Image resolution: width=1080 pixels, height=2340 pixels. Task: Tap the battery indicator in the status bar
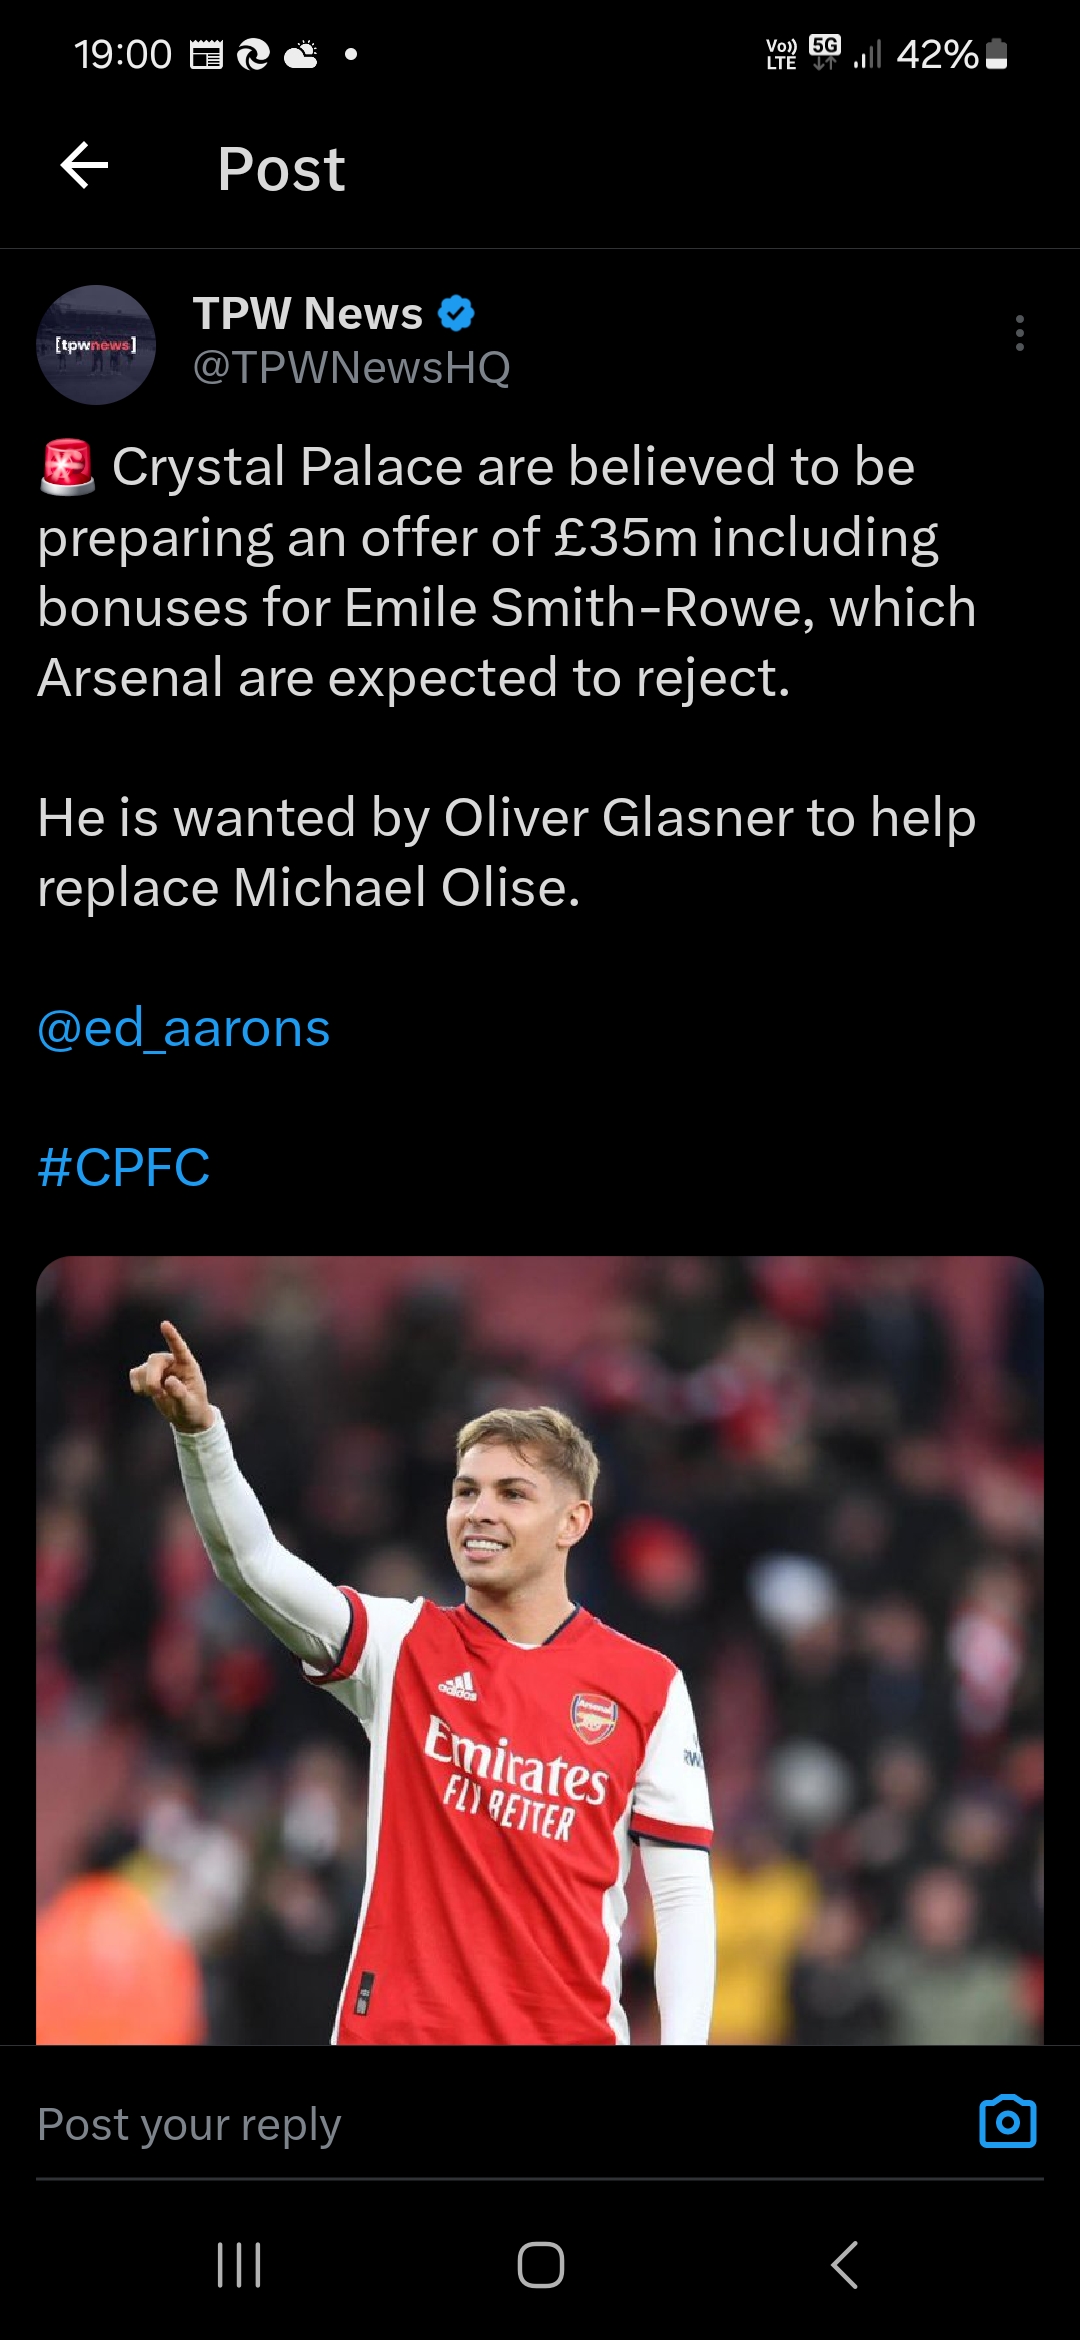pos(996,54)
